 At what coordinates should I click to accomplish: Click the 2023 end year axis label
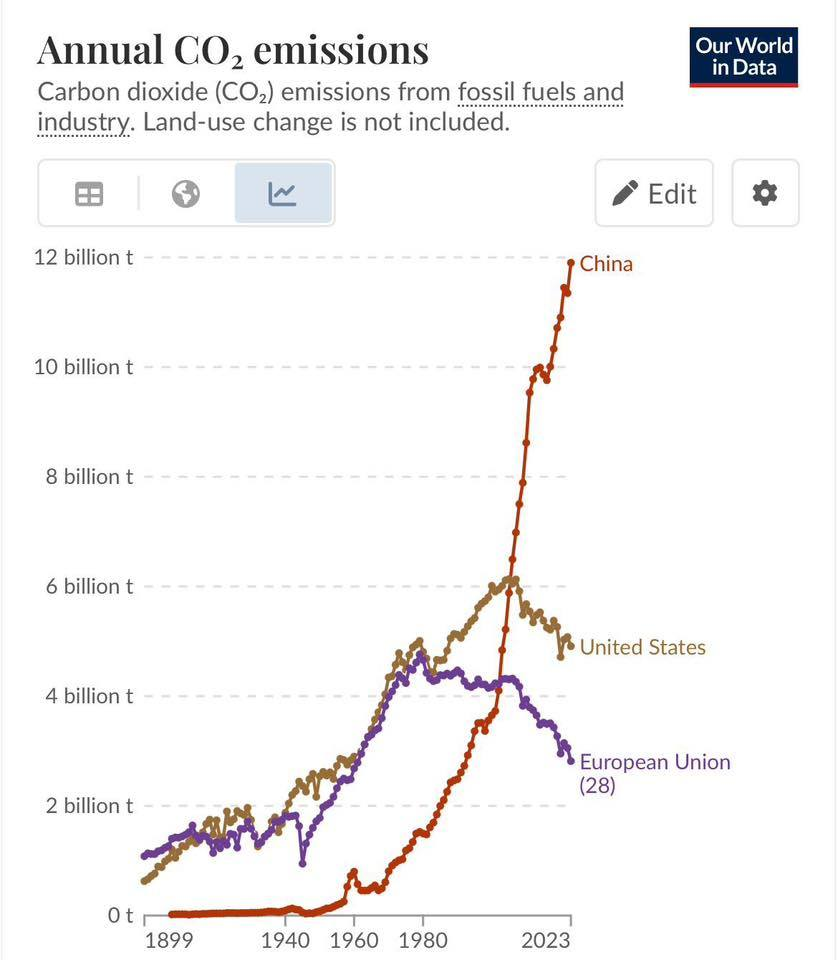pyautogui.click(x=545, y=941)
